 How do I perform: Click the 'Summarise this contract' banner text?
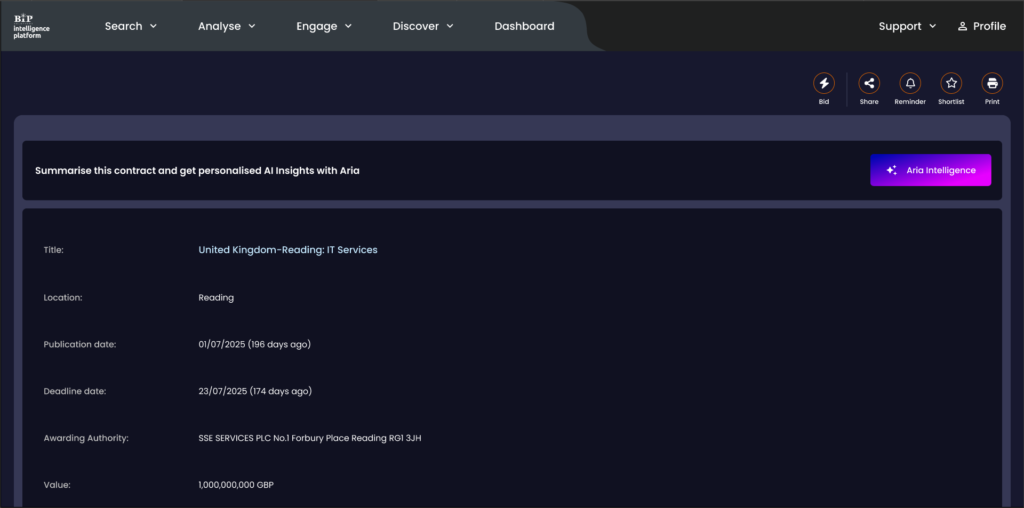point(197,171)
